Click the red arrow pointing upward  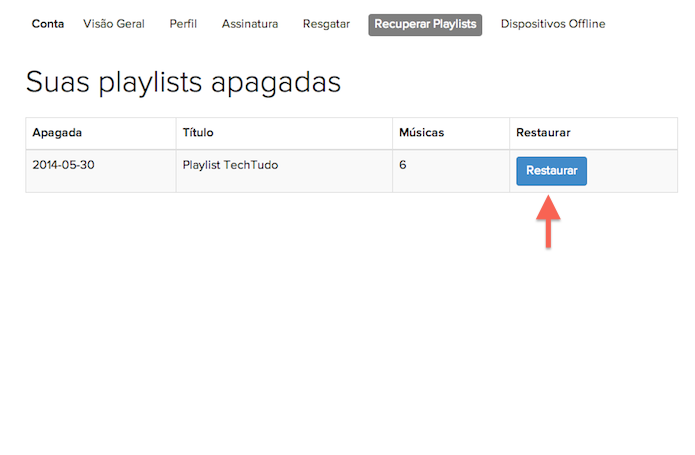click(548, 221)
